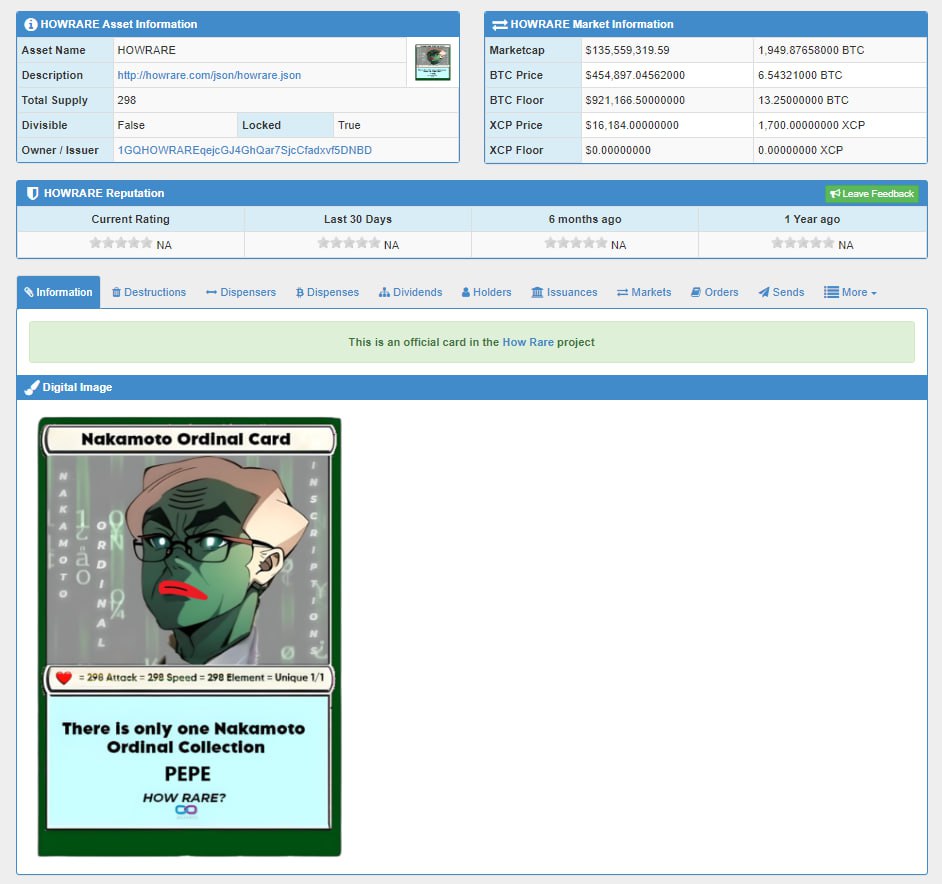Click the Current Rating stars
942x884 pixels.
[121, 243]
